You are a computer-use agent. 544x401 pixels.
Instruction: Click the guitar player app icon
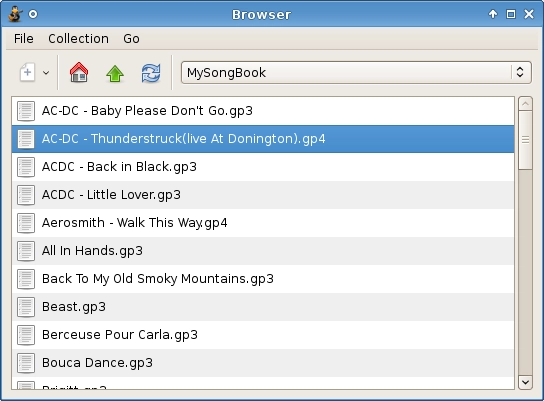click(15, 14)
